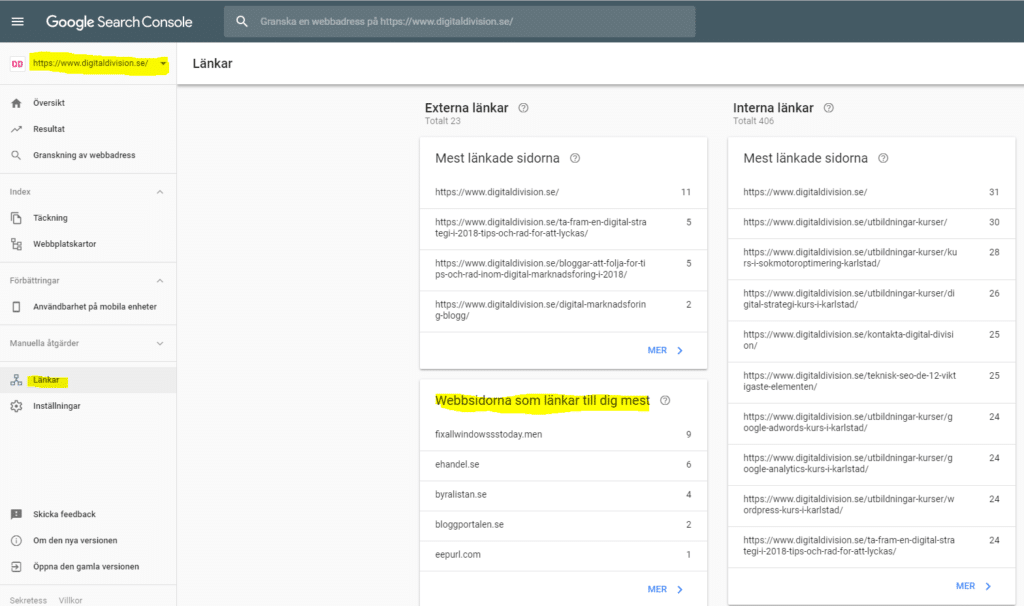Screen dimensions: 1024x606
Task: Click Granskning av webbadress magnifier icon
Action: pos(16,155)
